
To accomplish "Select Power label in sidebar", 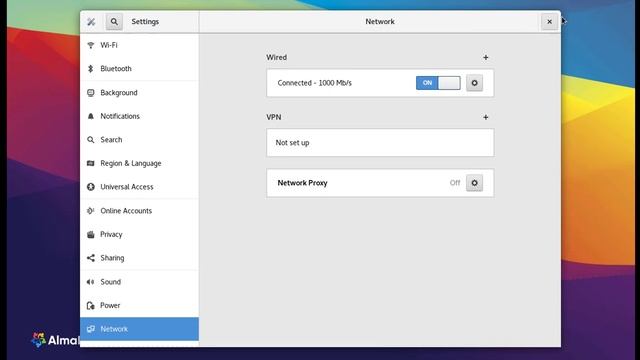I will click(x=110, y=305).
